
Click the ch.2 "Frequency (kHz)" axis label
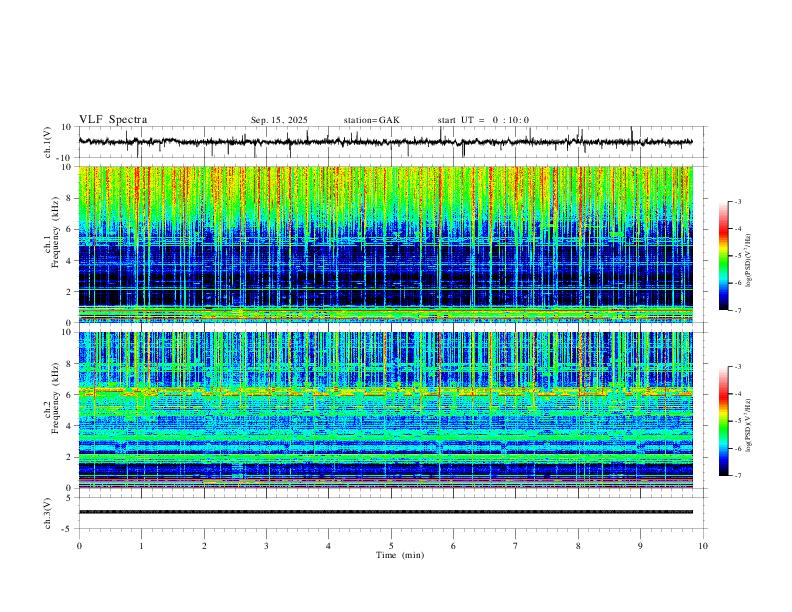(x=55, y=399)
